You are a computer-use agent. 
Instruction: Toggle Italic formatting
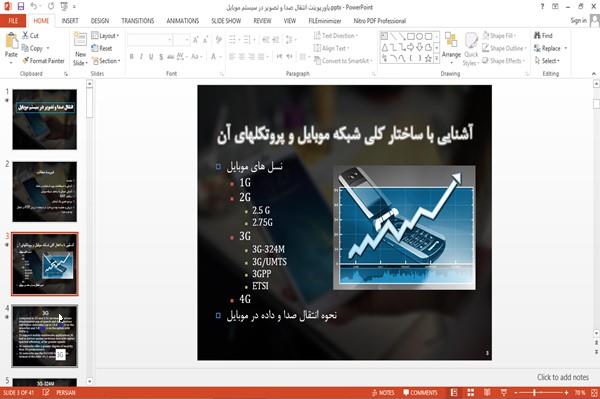click(141, 57)
